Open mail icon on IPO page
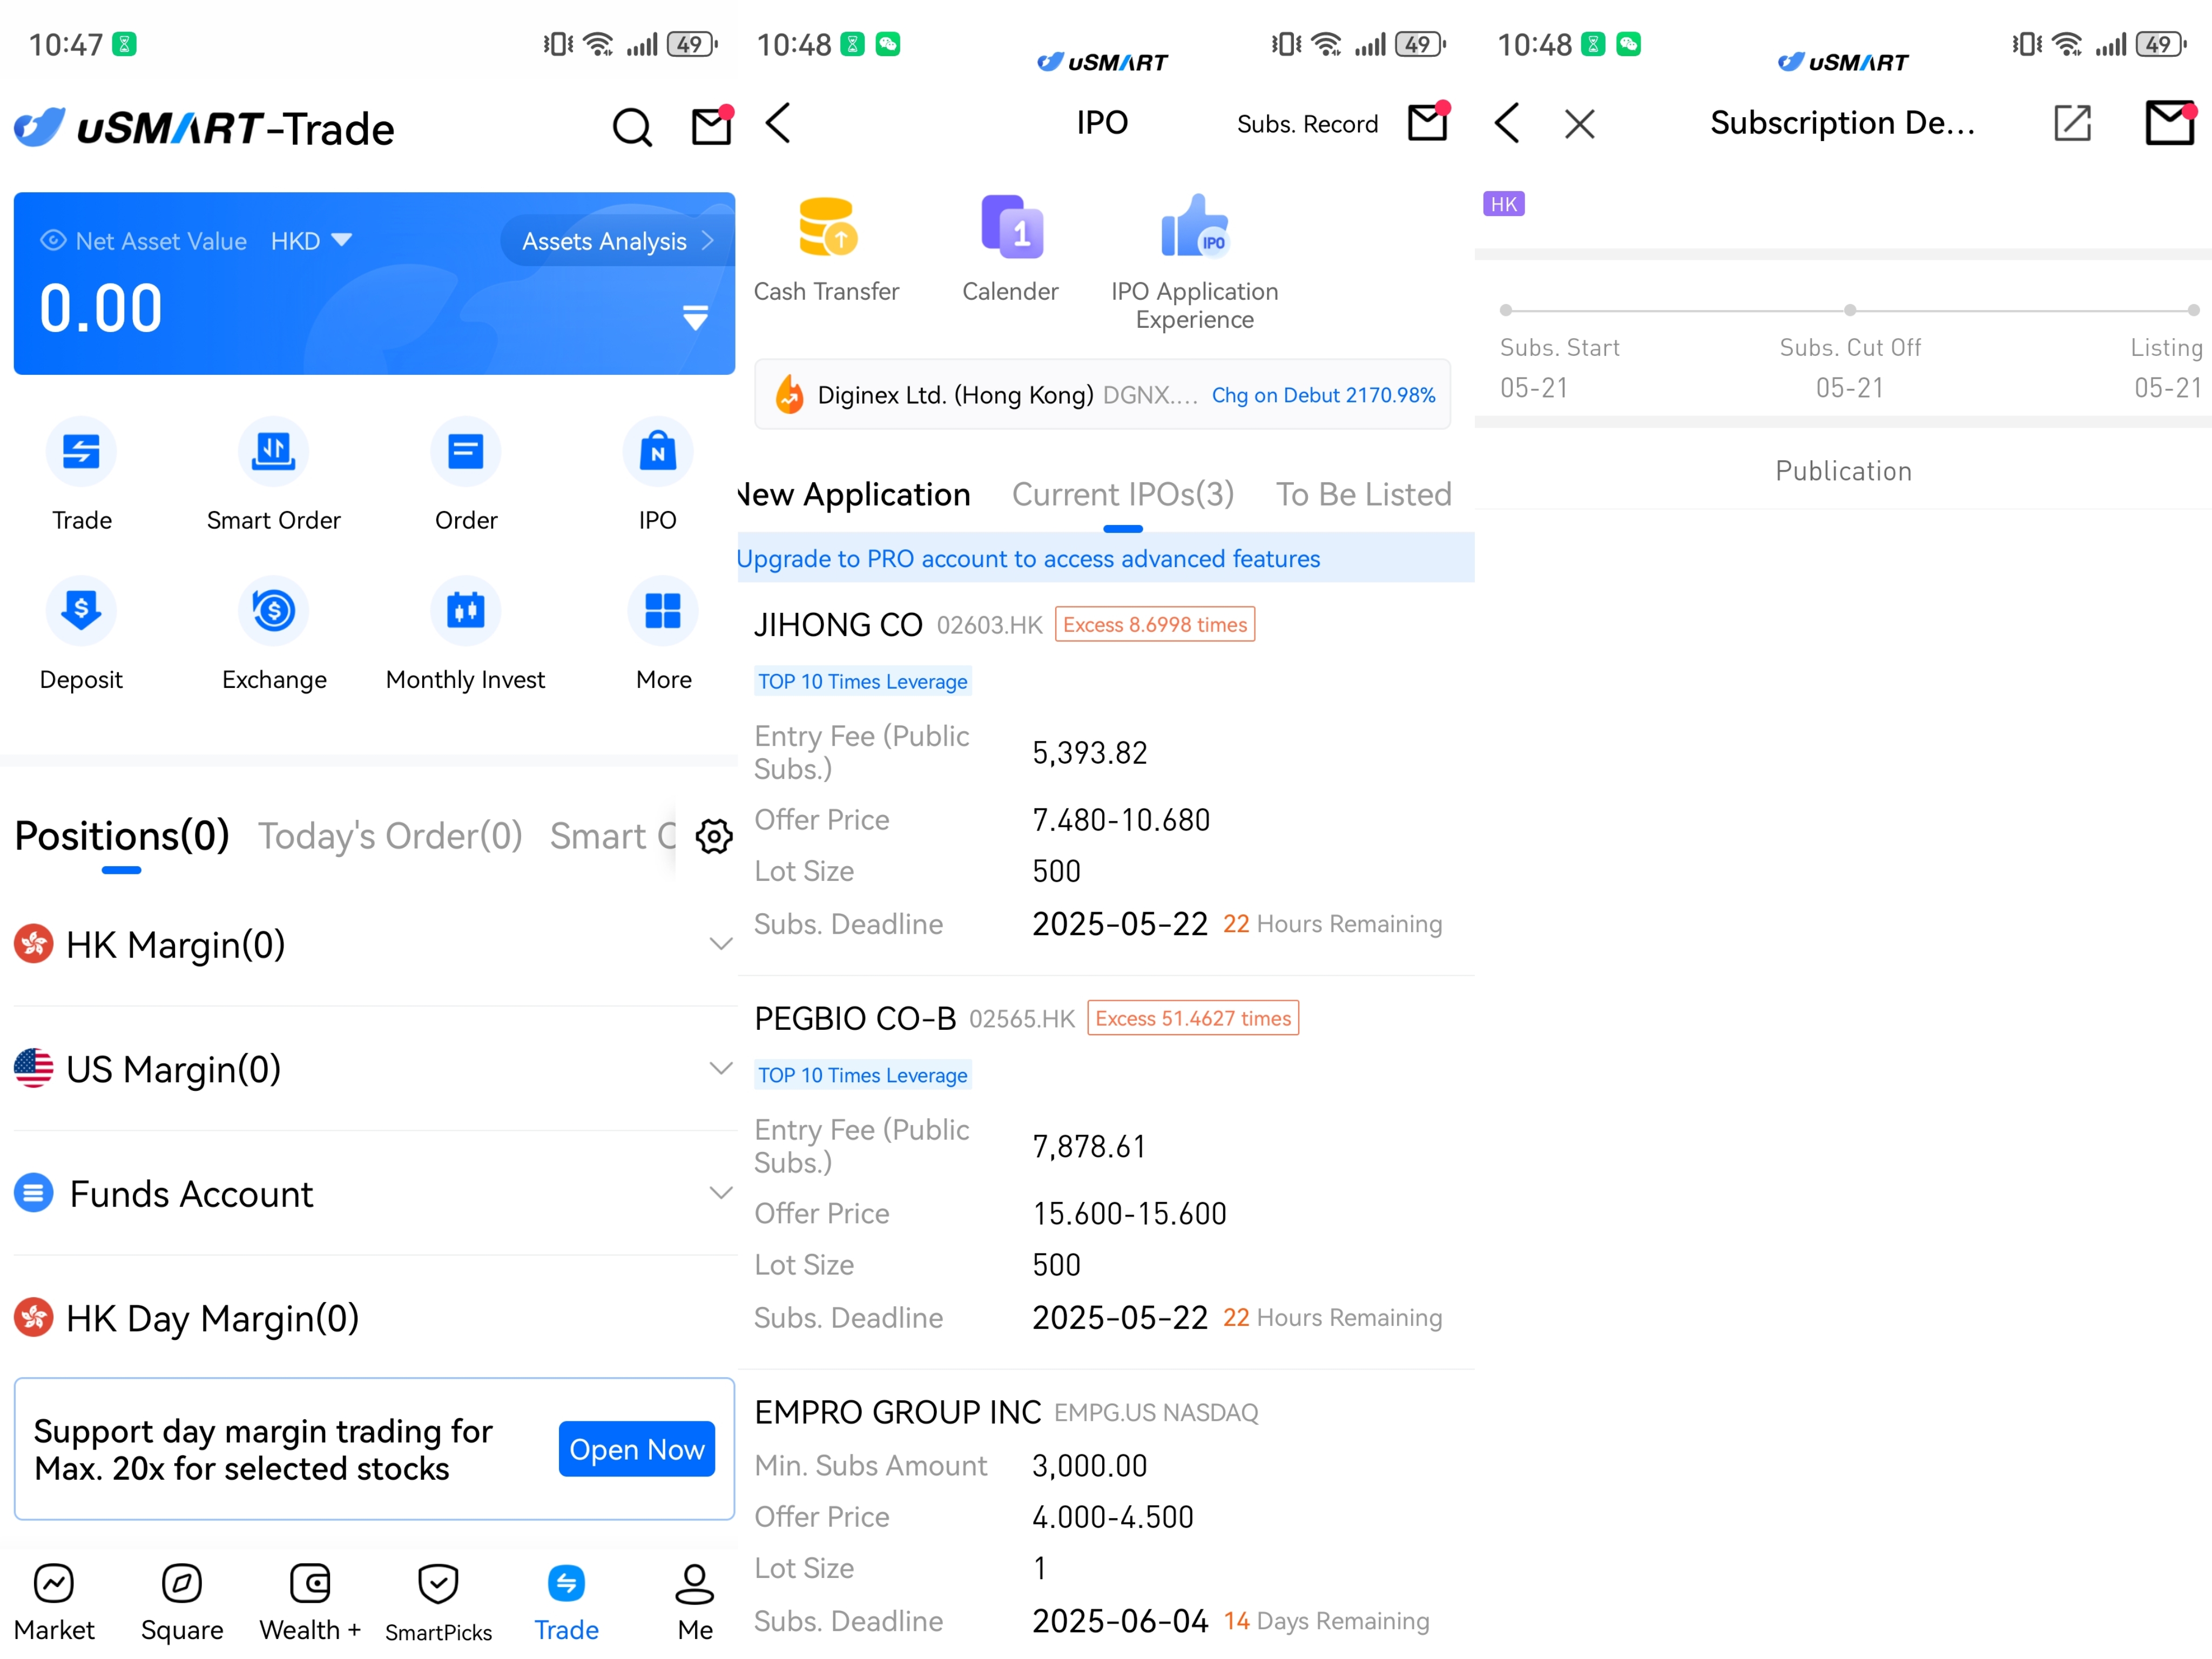 pos(1428,122)
